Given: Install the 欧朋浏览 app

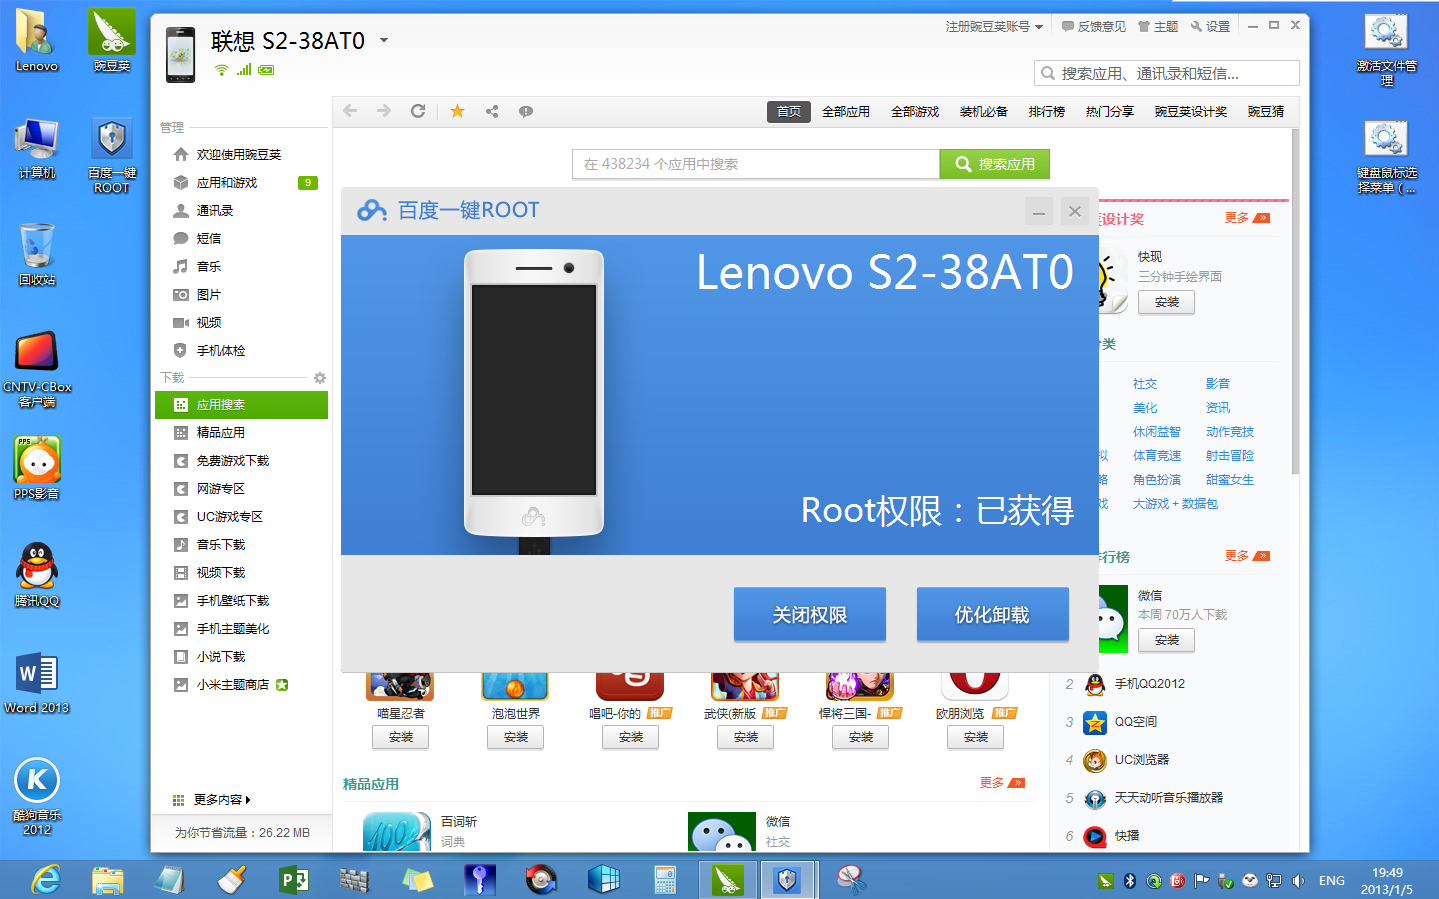Looking at the screenshot, I should (976, 737).
